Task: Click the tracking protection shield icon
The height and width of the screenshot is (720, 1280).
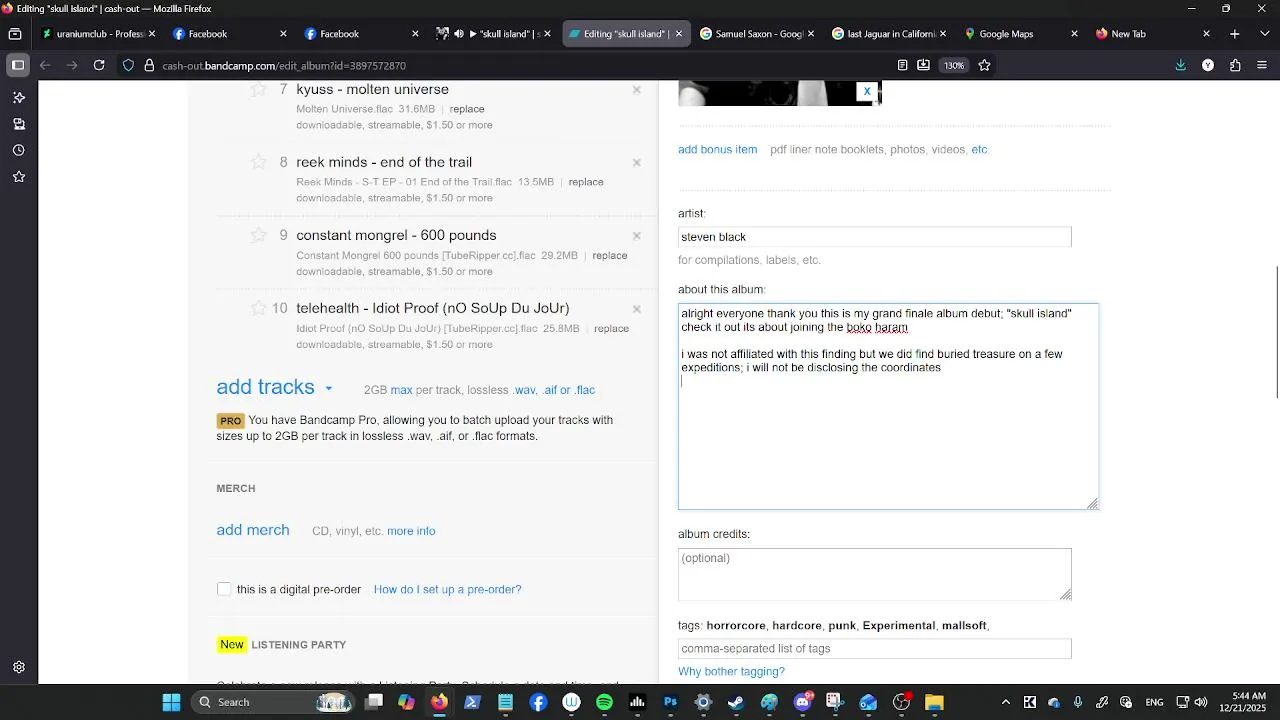Action: 128,65
